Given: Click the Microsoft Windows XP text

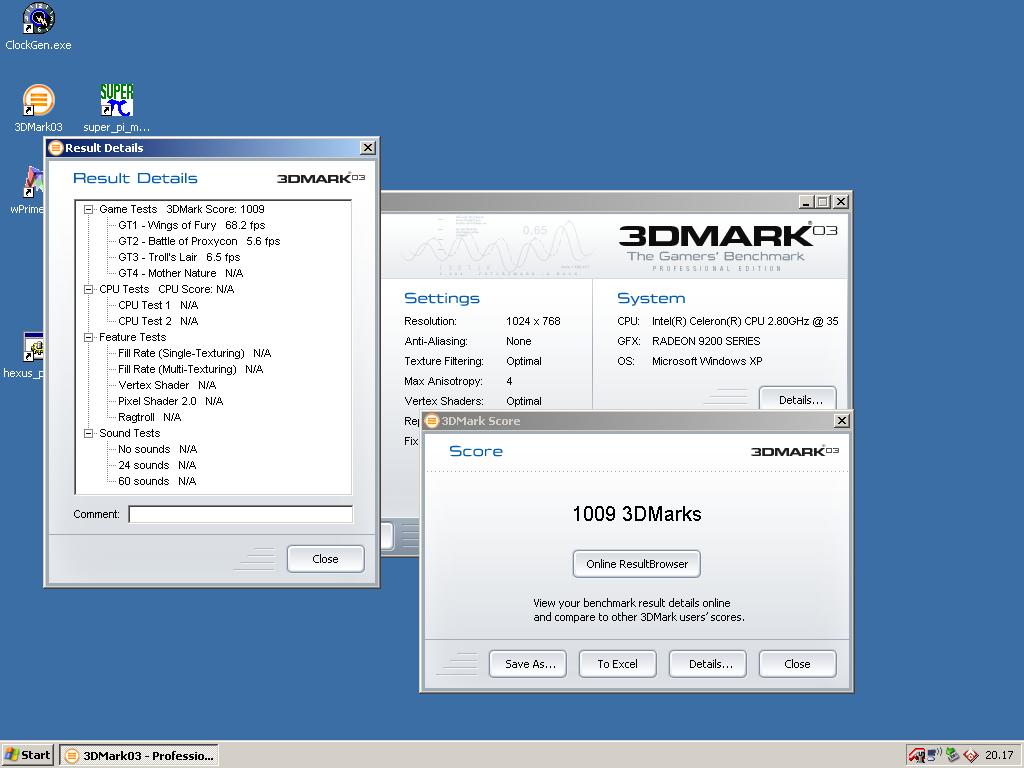Looking at the screenshot, I should [707, 361].
